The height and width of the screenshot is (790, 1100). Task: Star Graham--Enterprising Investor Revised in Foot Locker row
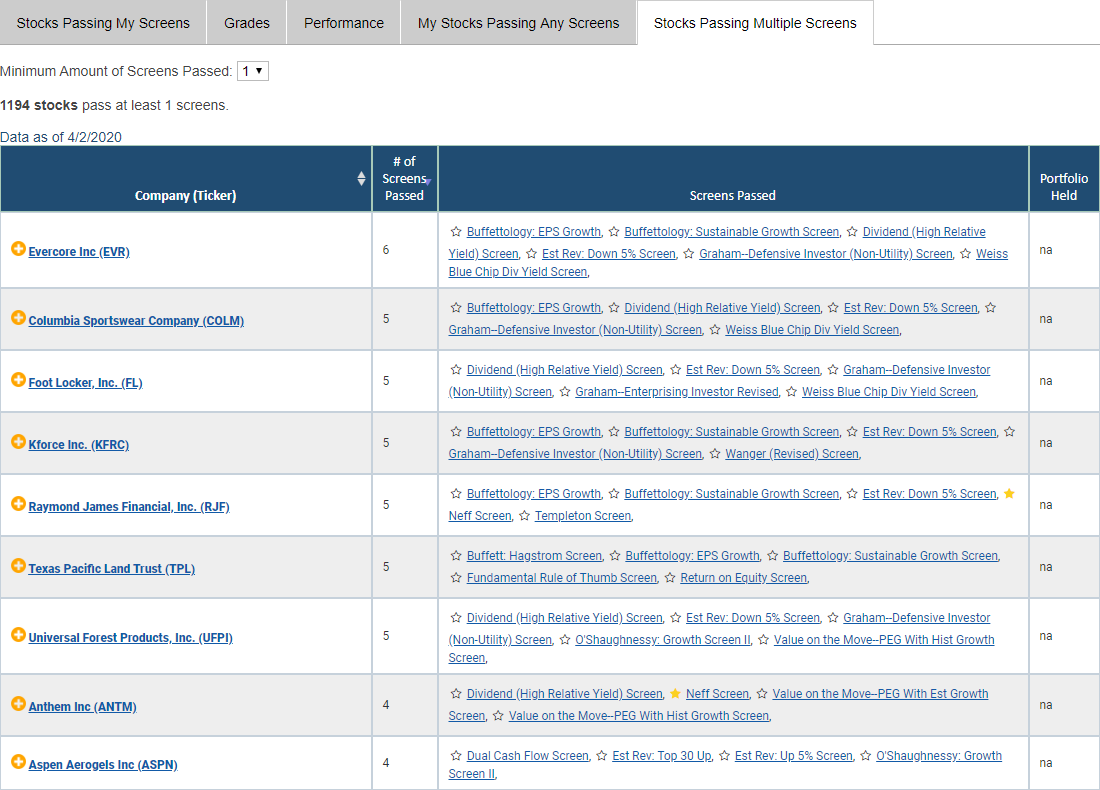click(x=565, y=391)
